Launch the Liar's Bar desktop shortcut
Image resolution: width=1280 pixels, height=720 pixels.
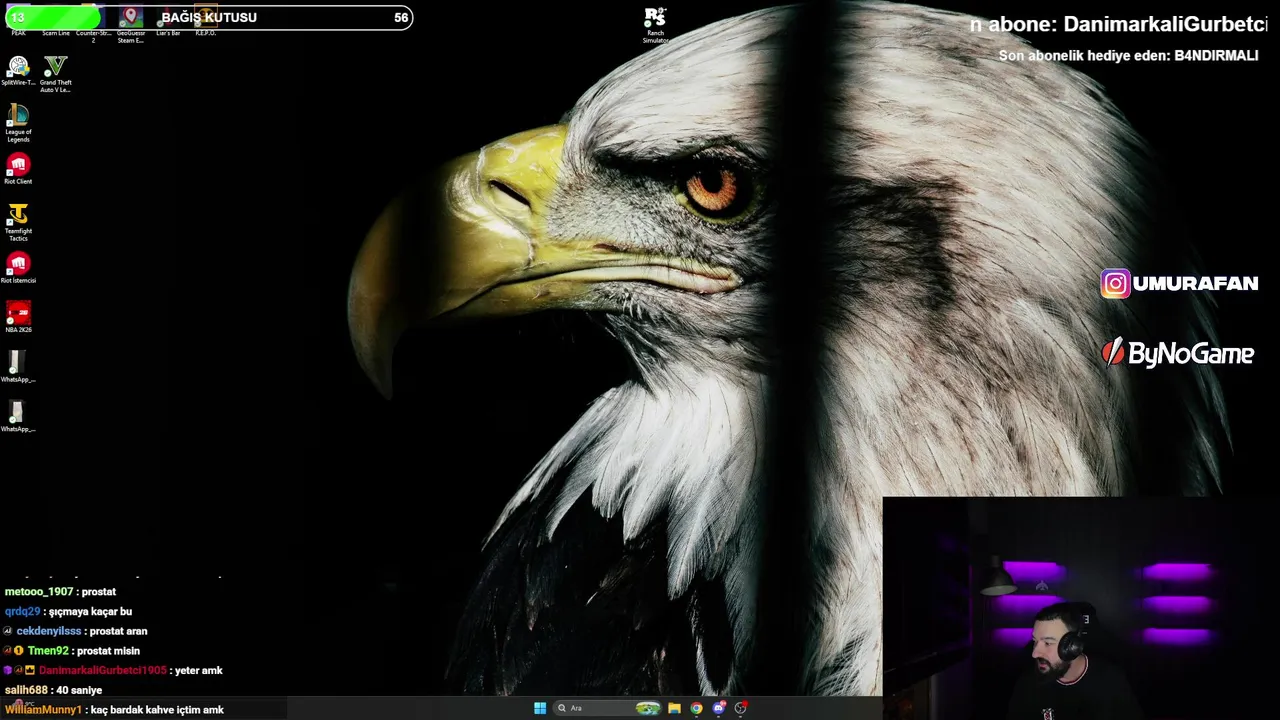point(168,22)
